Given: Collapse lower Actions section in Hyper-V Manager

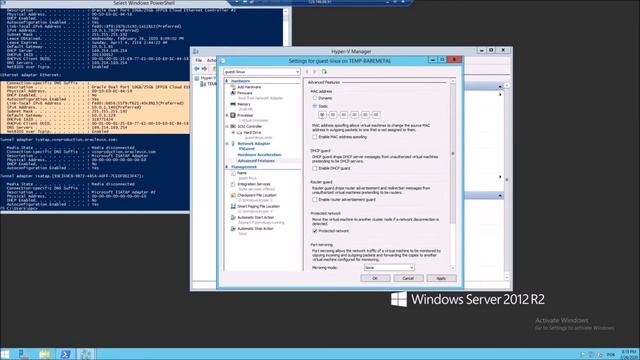Looking at the screenshot, I should click(x=500, y=196).
